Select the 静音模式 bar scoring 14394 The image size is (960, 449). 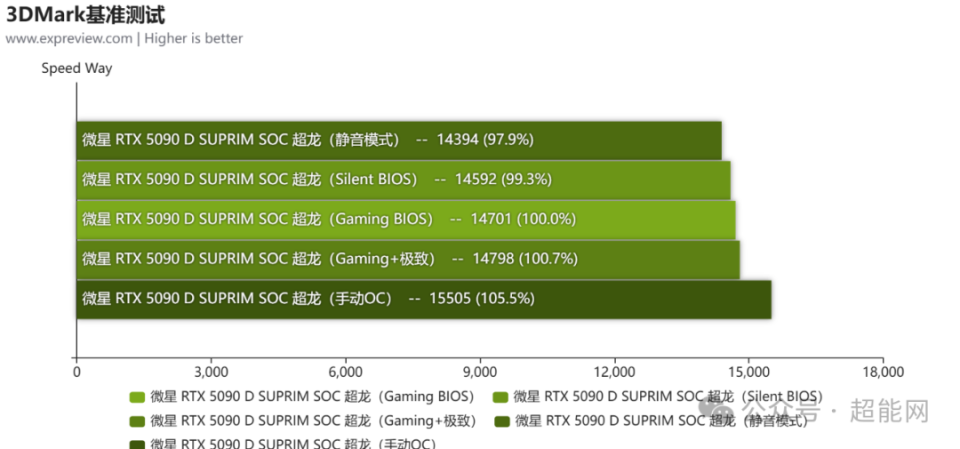399,140
